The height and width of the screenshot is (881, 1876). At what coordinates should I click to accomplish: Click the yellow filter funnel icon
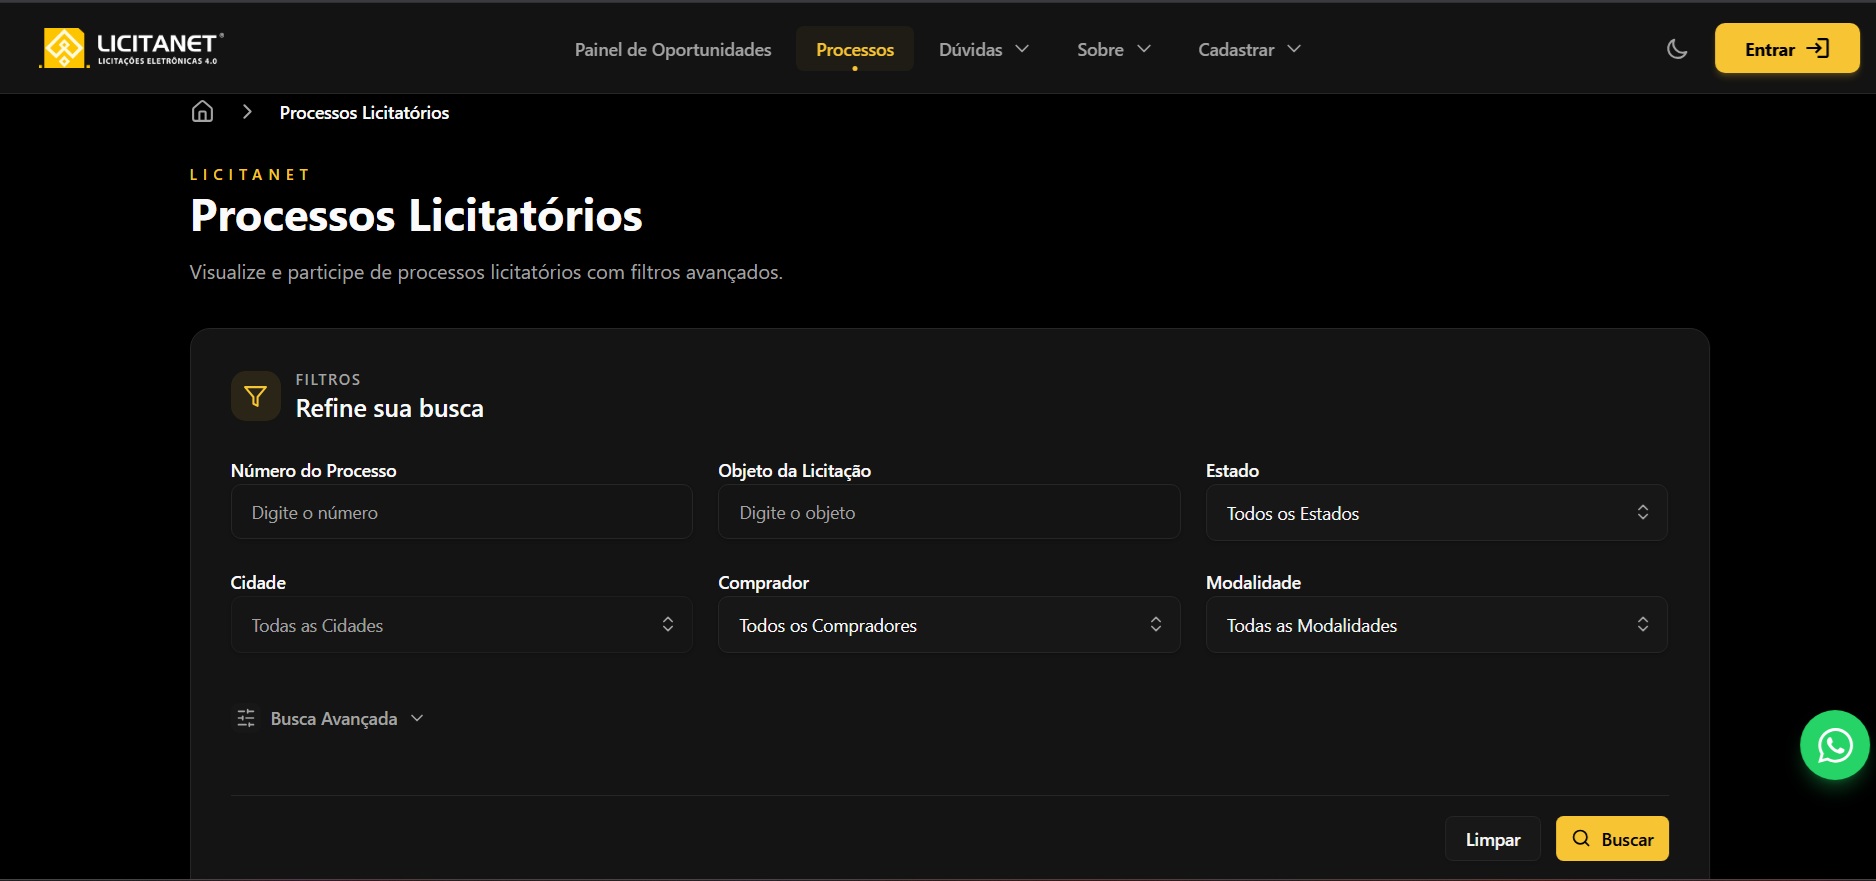pos(256,396)
